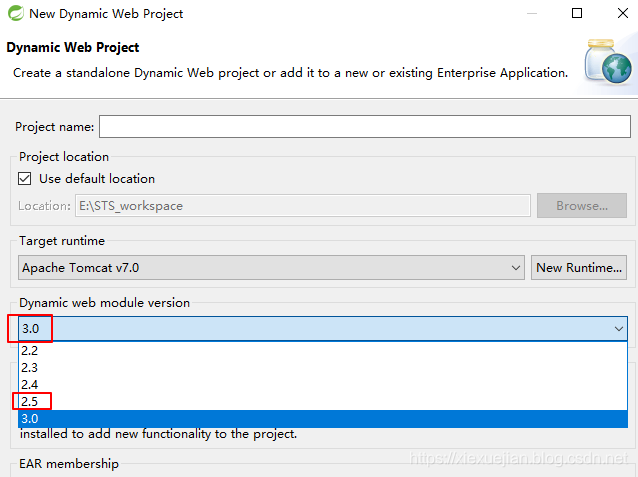Click the Browse... button
This screenshot has width=638, height=477.
pos(582,206)
